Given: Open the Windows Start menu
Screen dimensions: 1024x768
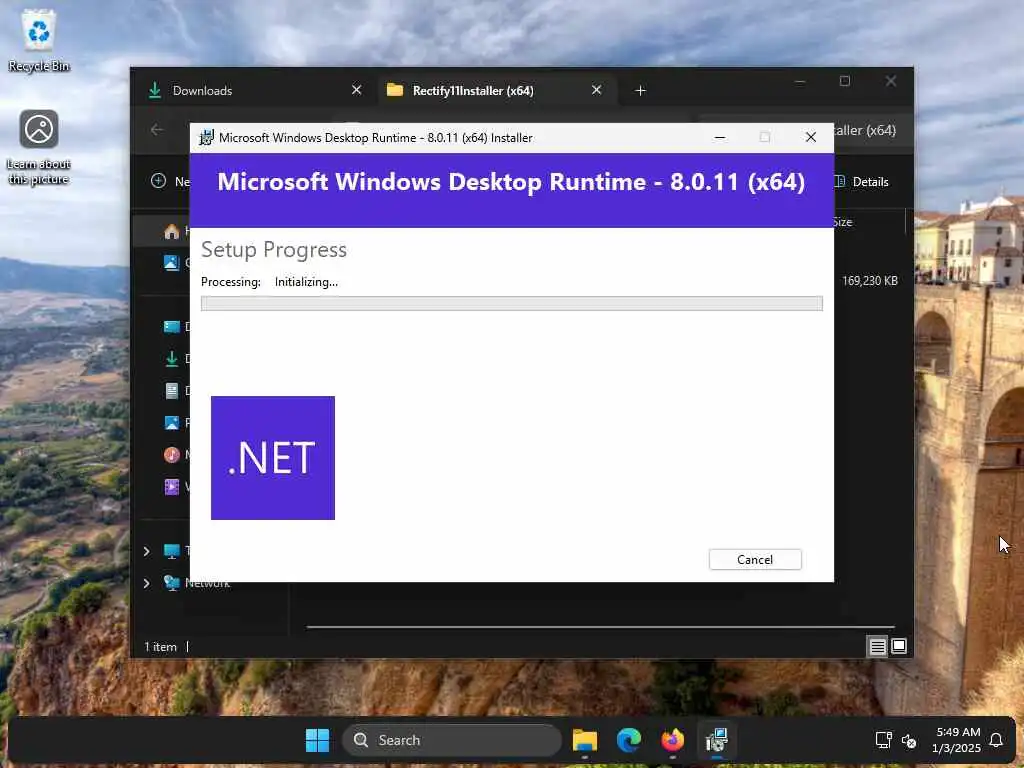Looking at the screenshot, I should [317, 740].
